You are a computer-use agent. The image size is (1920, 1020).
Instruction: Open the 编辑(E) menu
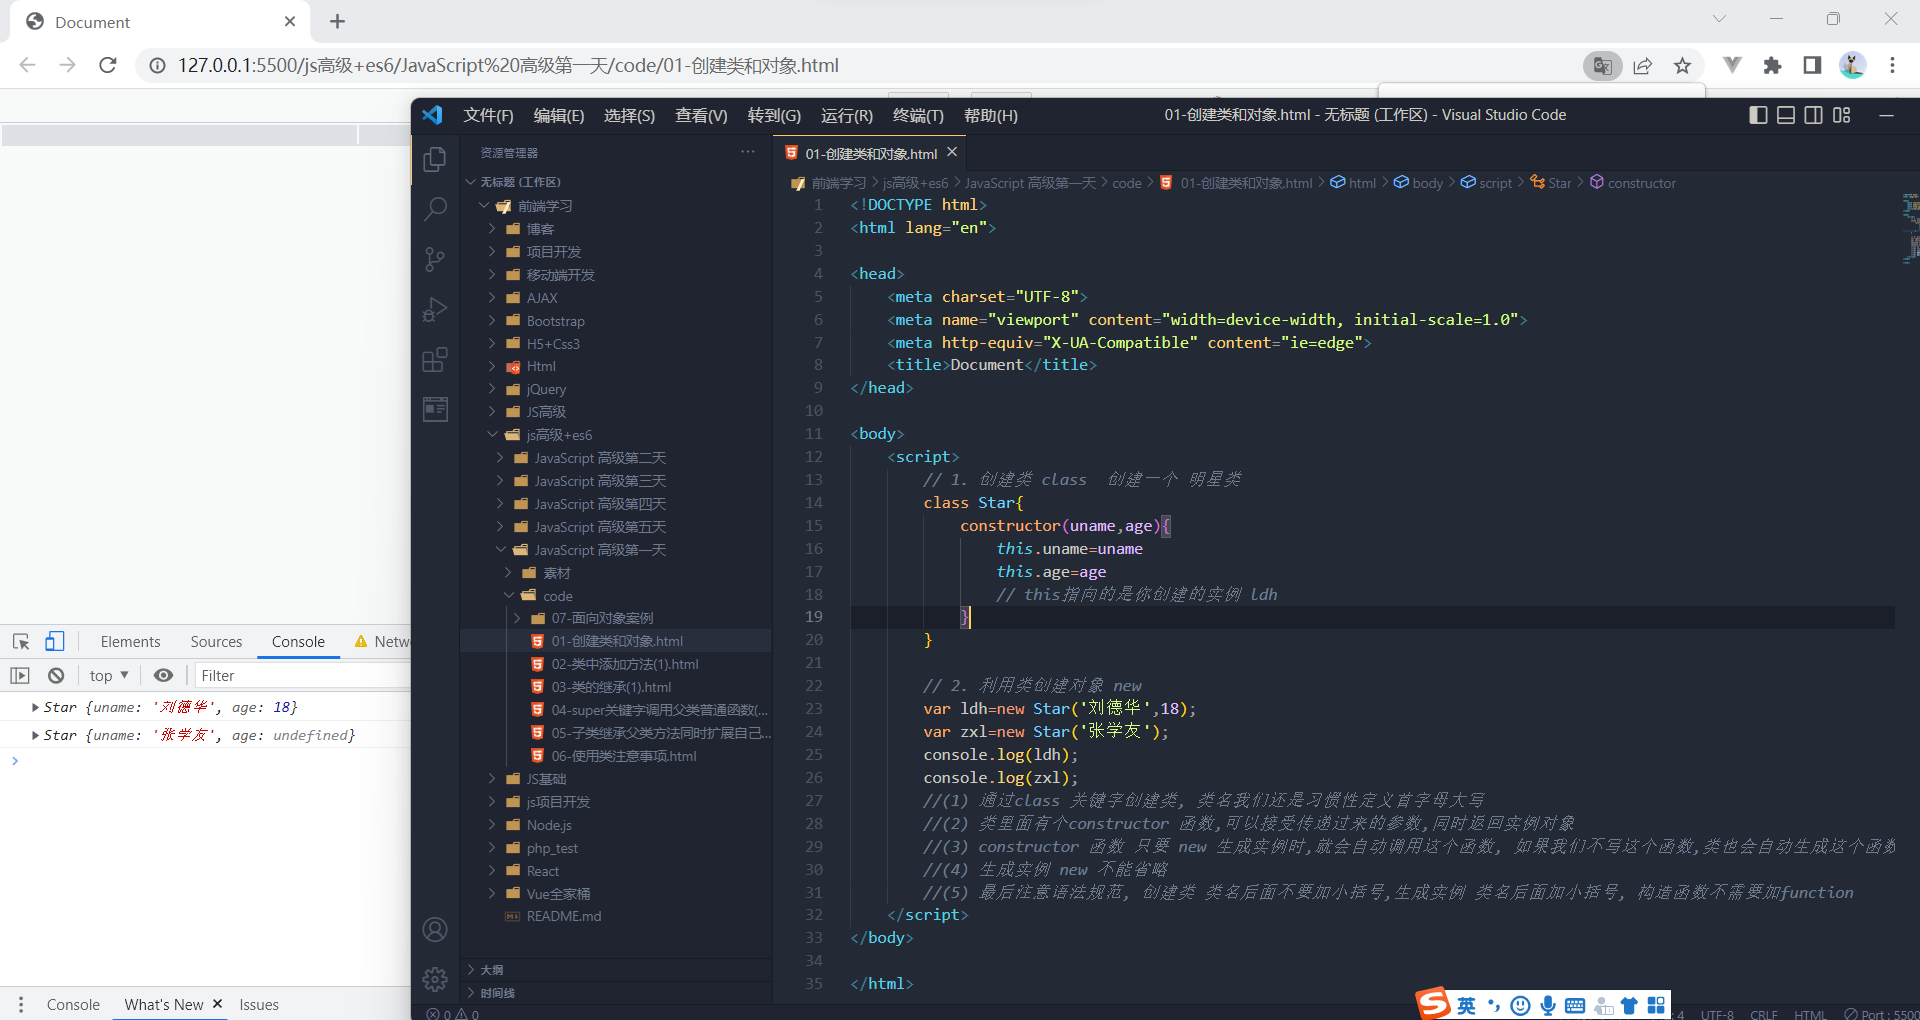(559, 116)
